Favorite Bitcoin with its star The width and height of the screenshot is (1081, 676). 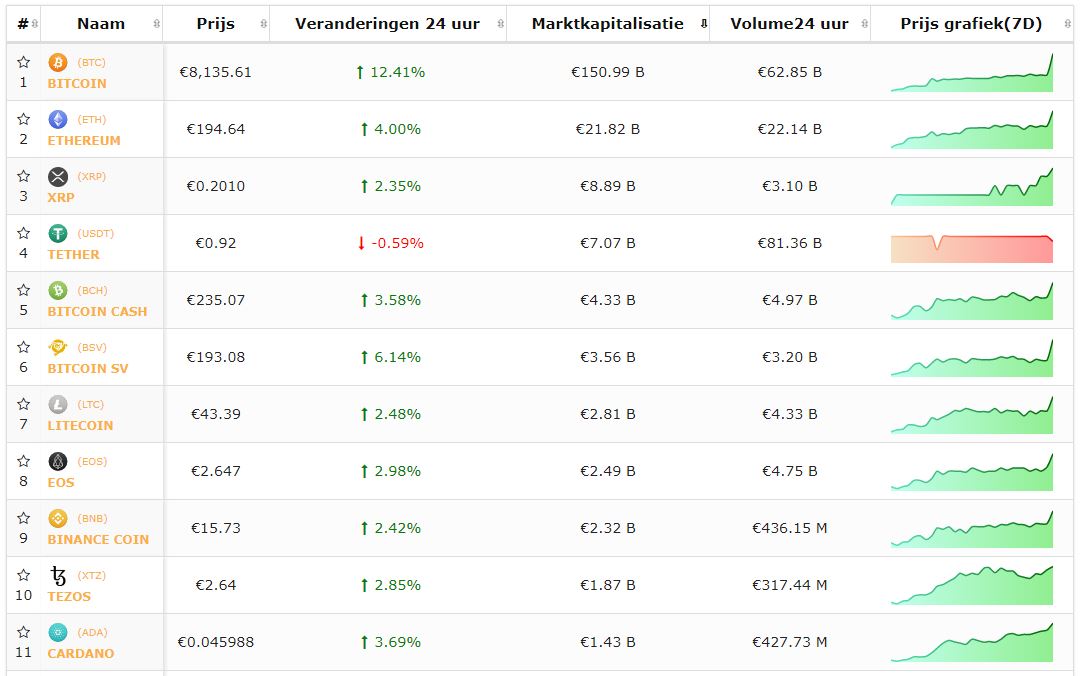24,62
